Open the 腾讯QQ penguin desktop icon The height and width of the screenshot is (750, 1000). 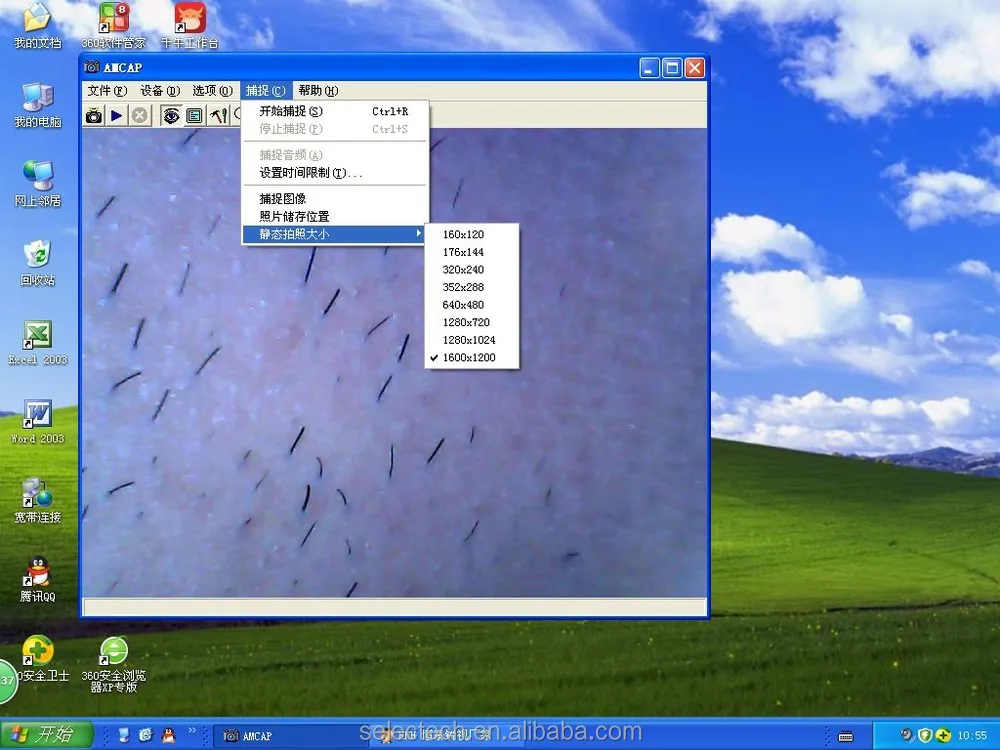tap(38, 577)
